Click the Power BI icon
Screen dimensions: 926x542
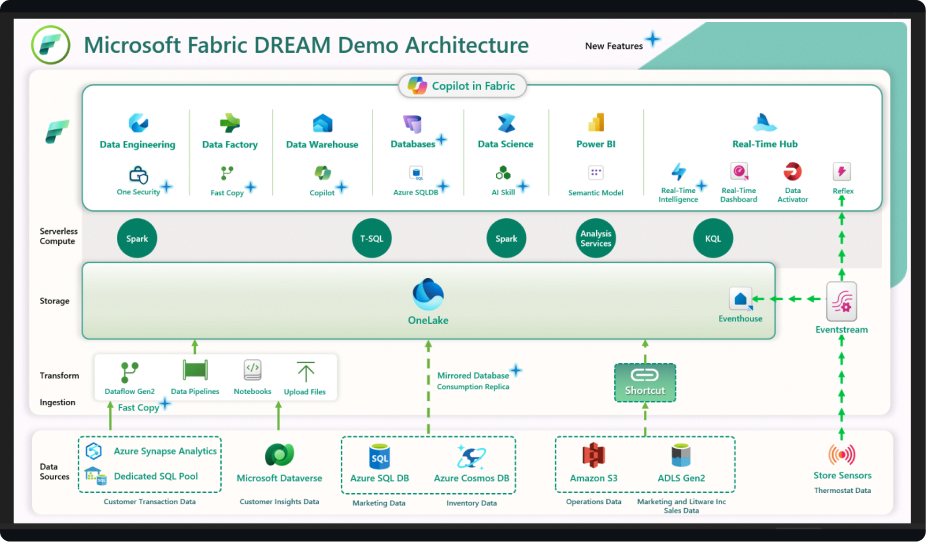(596, 122)
